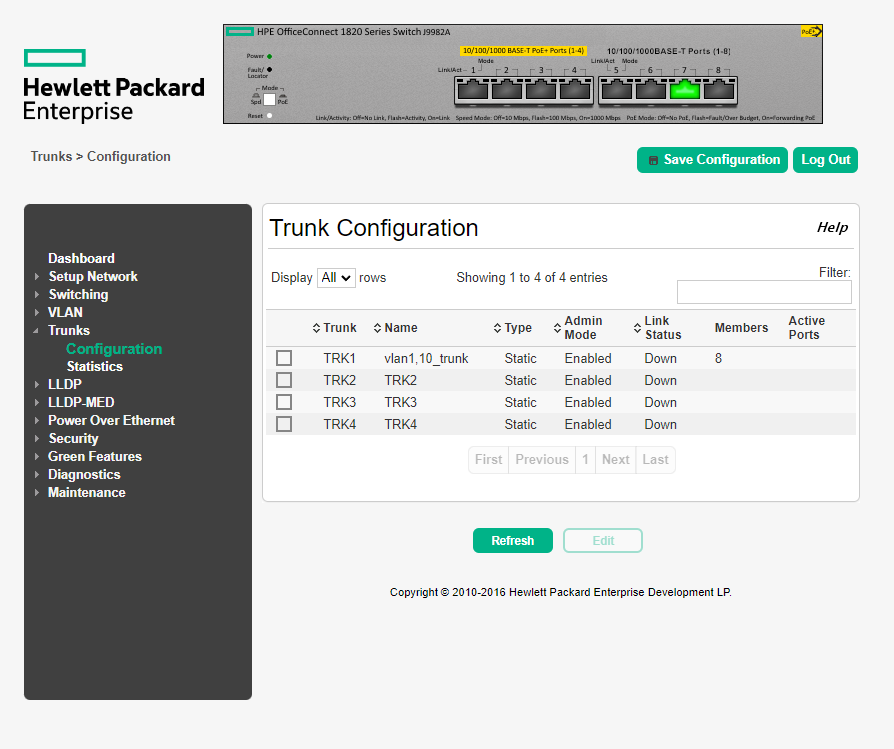Sort table by Admin Mode arrows
The width and height of the screenshot is (894, 749).
(x=558, y=328)
